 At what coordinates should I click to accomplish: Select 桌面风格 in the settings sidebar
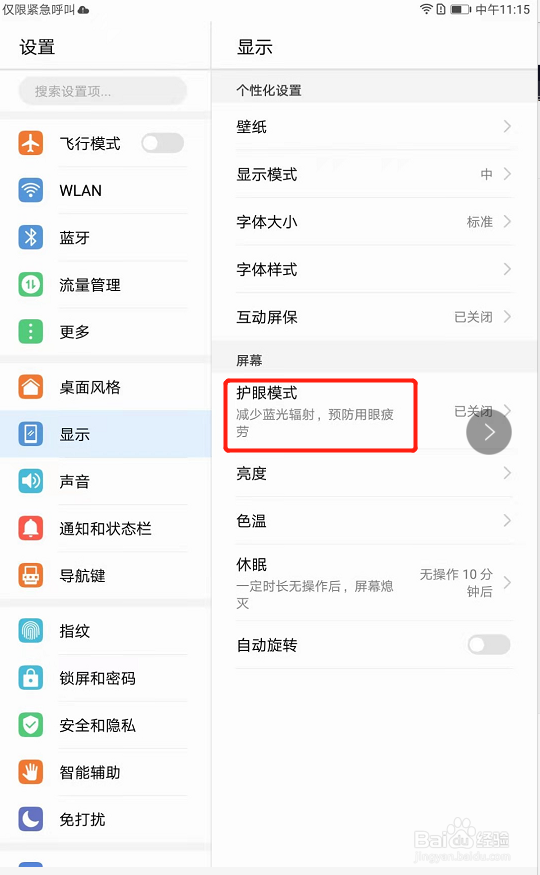tap(105, 387)
